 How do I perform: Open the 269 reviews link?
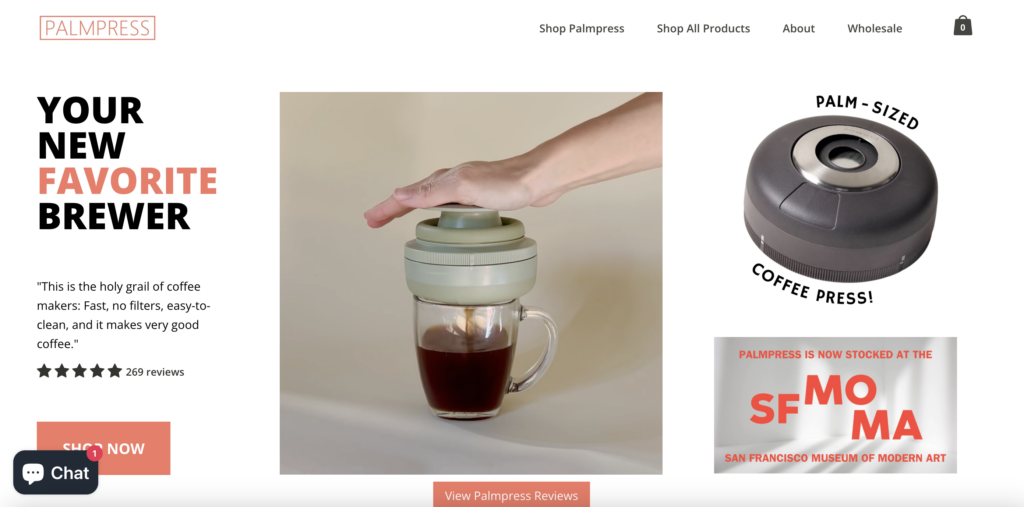155,372
